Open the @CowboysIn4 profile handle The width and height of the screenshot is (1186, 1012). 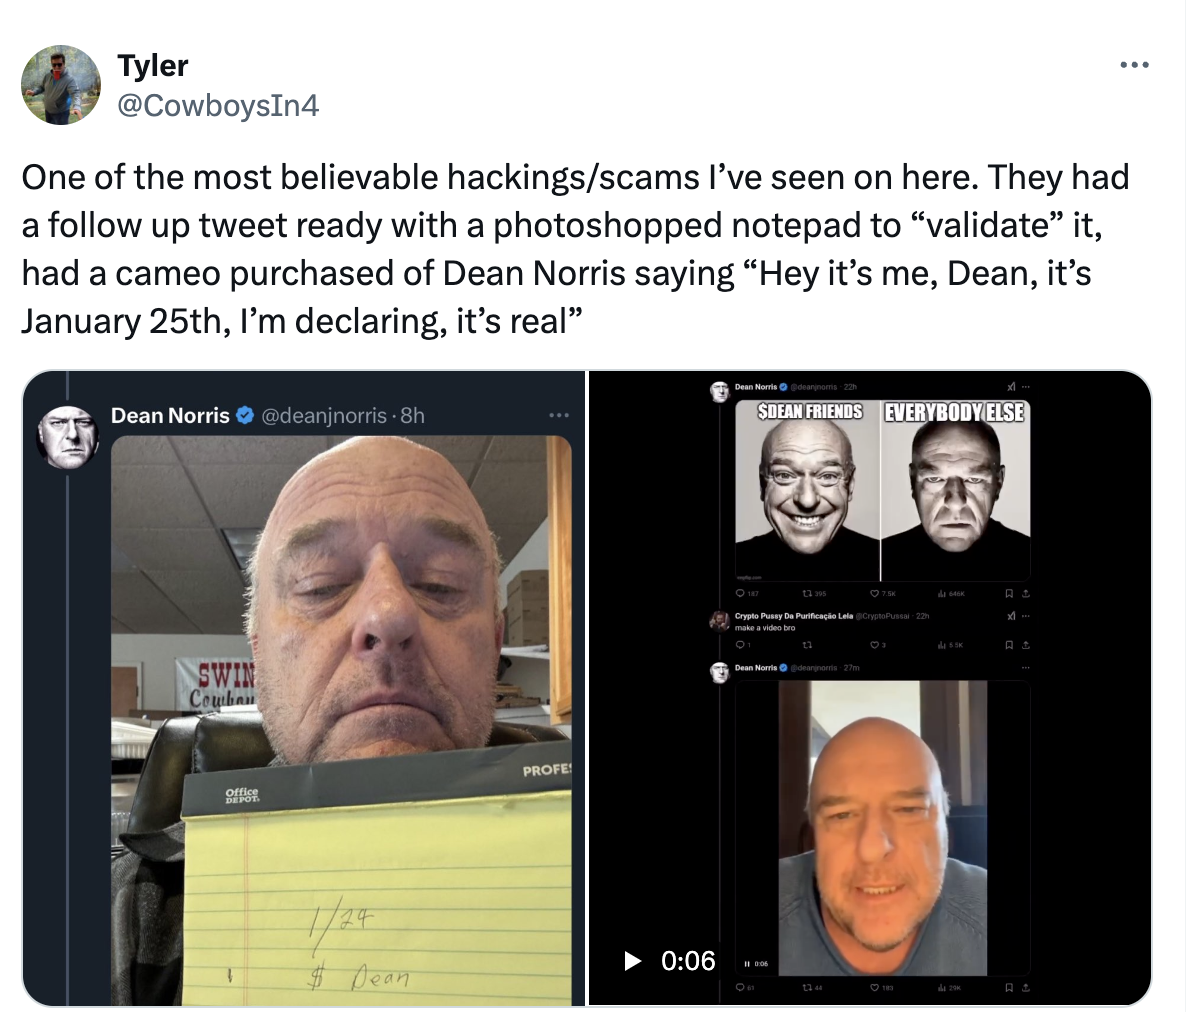pos(219,105)
